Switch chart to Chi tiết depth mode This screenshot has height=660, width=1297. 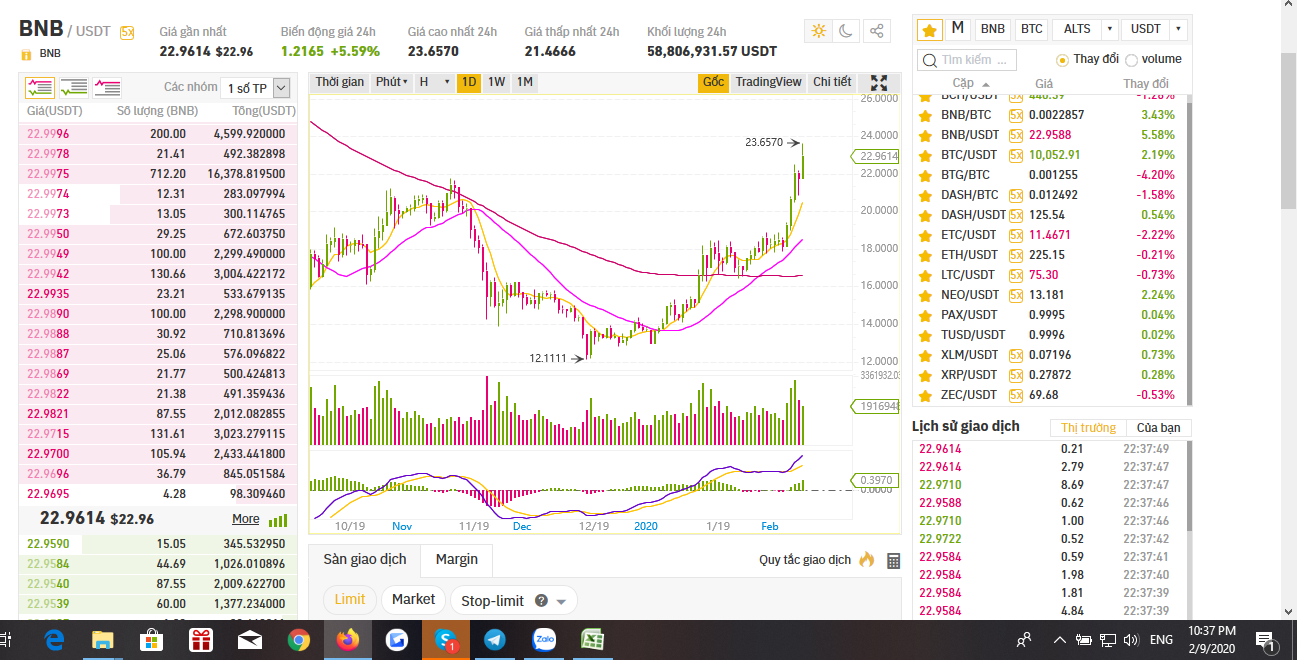(x=832, y=82)
